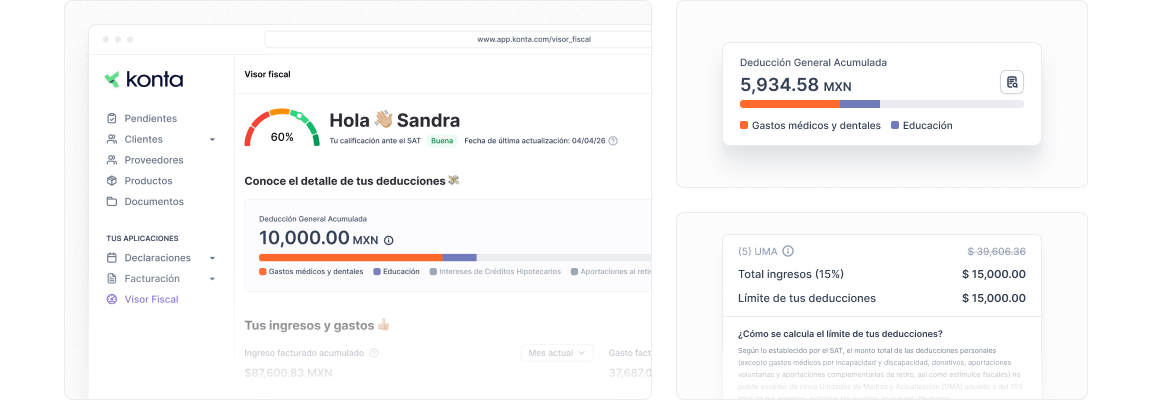Expand the Declaraciones dropdown arrow
Image resolution: width=1152 pixels, height=400 pixels.
(212, 258)
